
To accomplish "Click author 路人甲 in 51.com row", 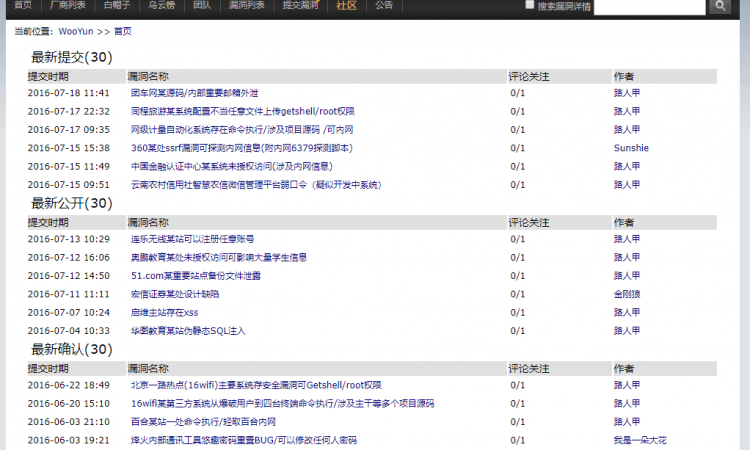I will pos(627,276).
